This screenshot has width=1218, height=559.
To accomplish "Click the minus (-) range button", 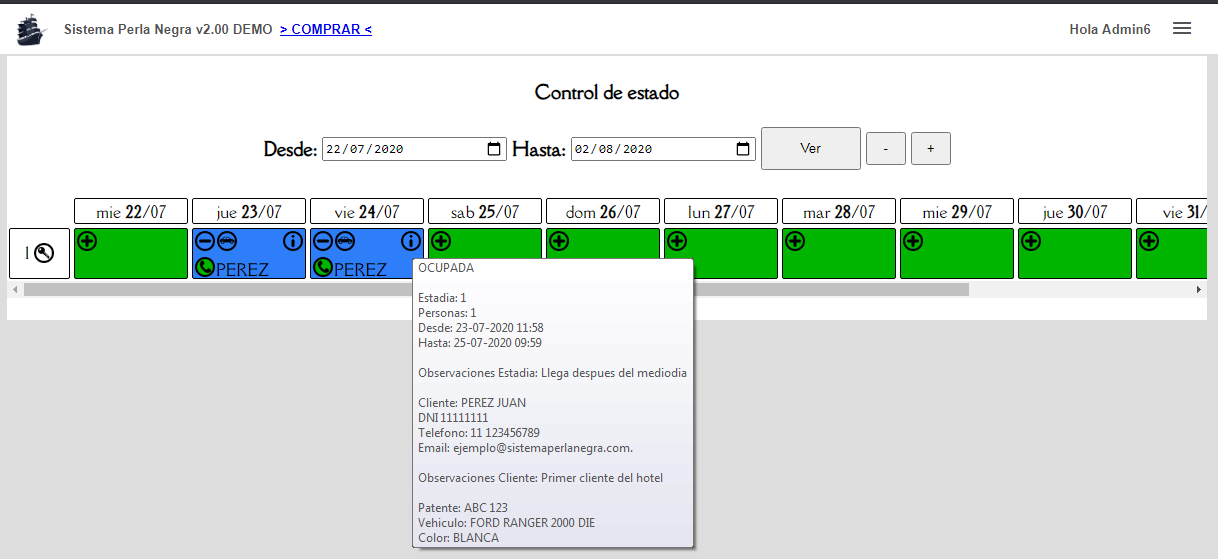I will click(x=885, y=149).
